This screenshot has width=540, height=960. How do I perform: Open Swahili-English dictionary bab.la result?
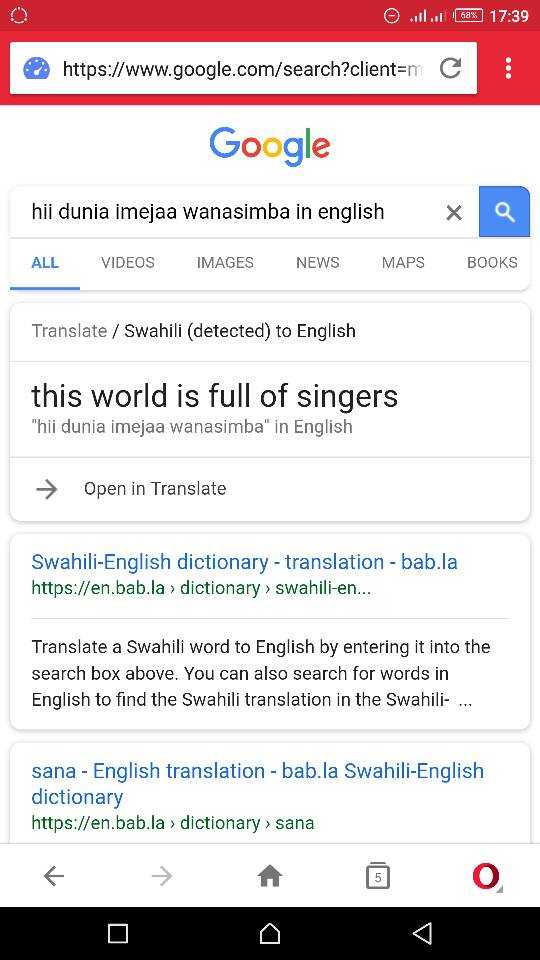click(x=244, y=562)
